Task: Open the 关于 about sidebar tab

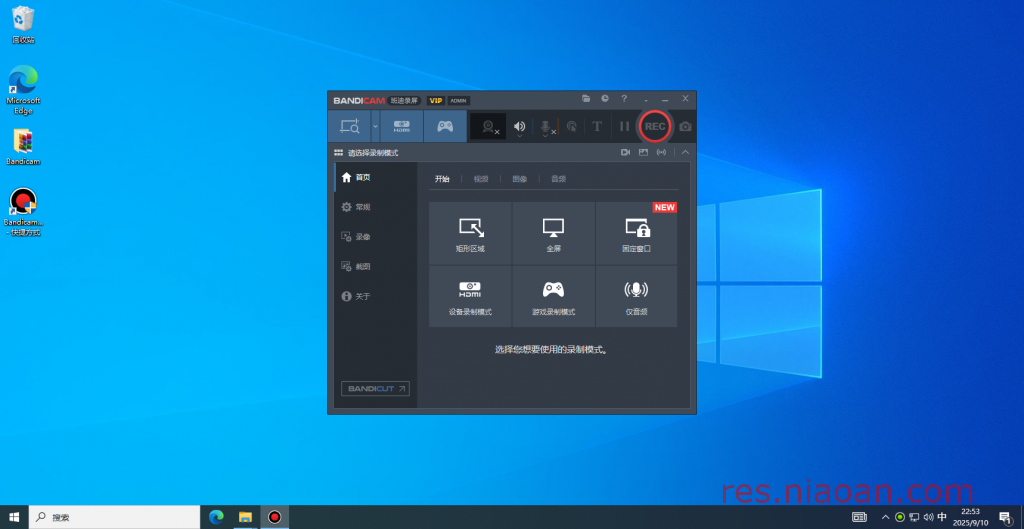Action: tap(376, 297)
